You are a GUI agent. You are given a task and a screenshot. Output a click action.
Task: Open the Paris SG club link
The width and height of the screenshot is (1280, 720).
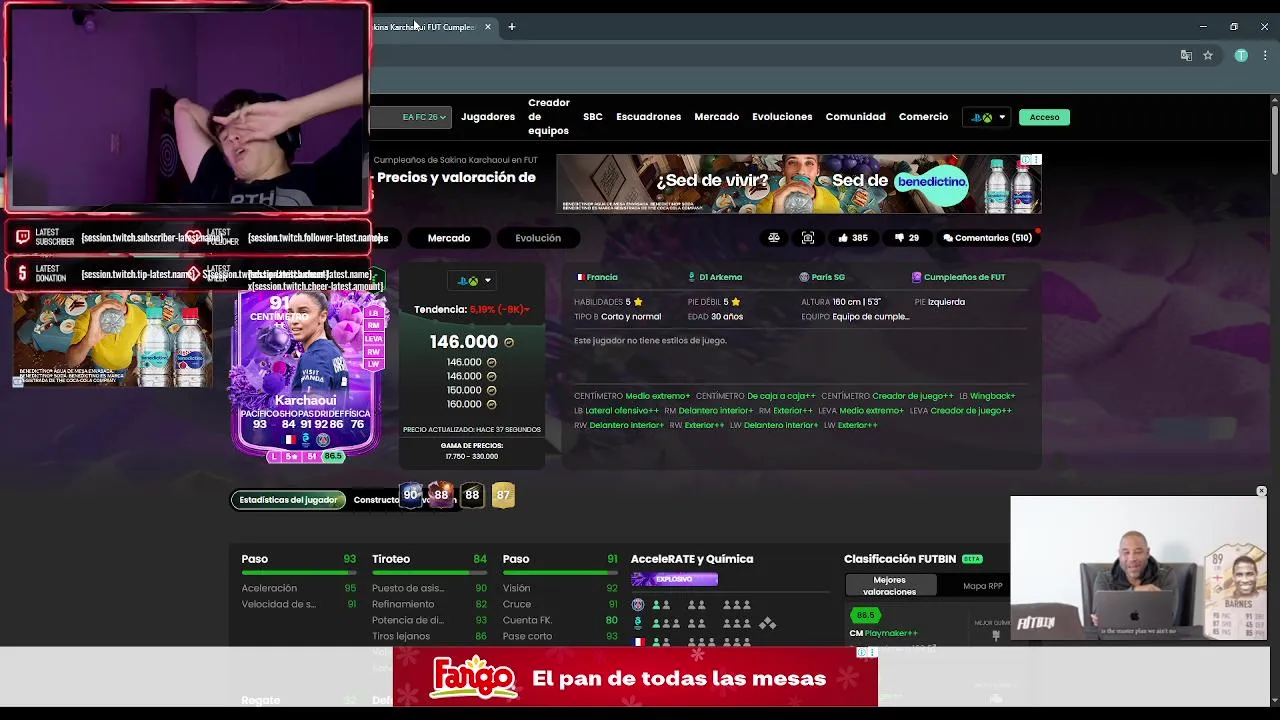pyautogui.click(x=822, y=277)
